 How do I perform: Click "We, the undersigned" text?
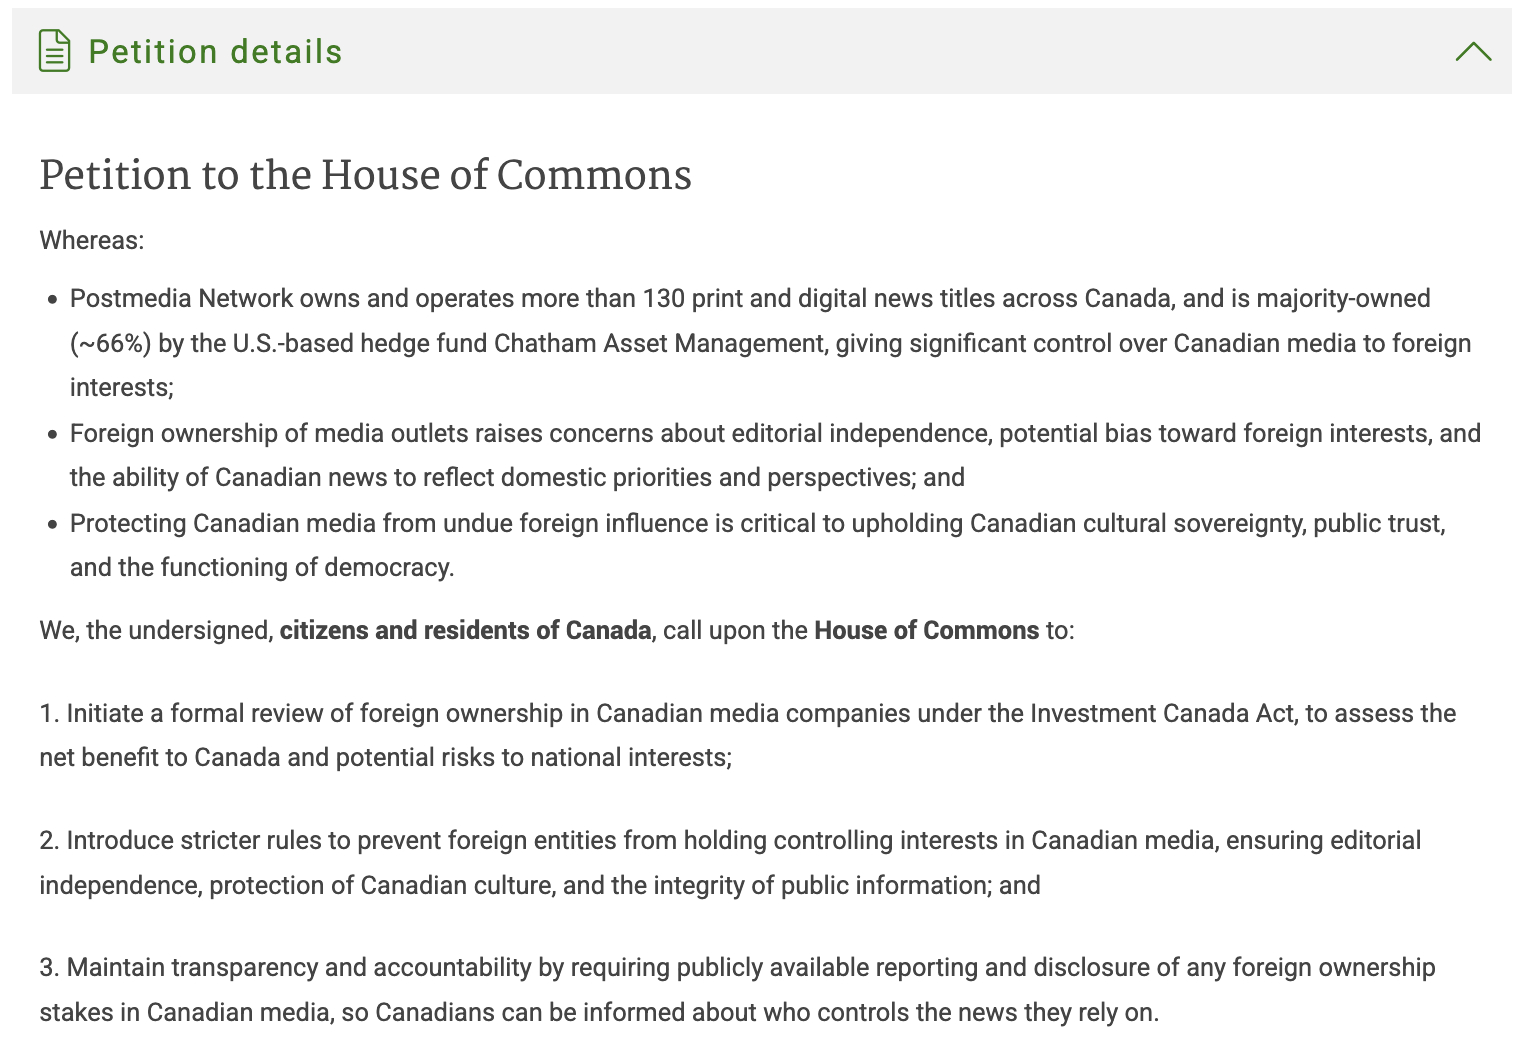[155, 631]
